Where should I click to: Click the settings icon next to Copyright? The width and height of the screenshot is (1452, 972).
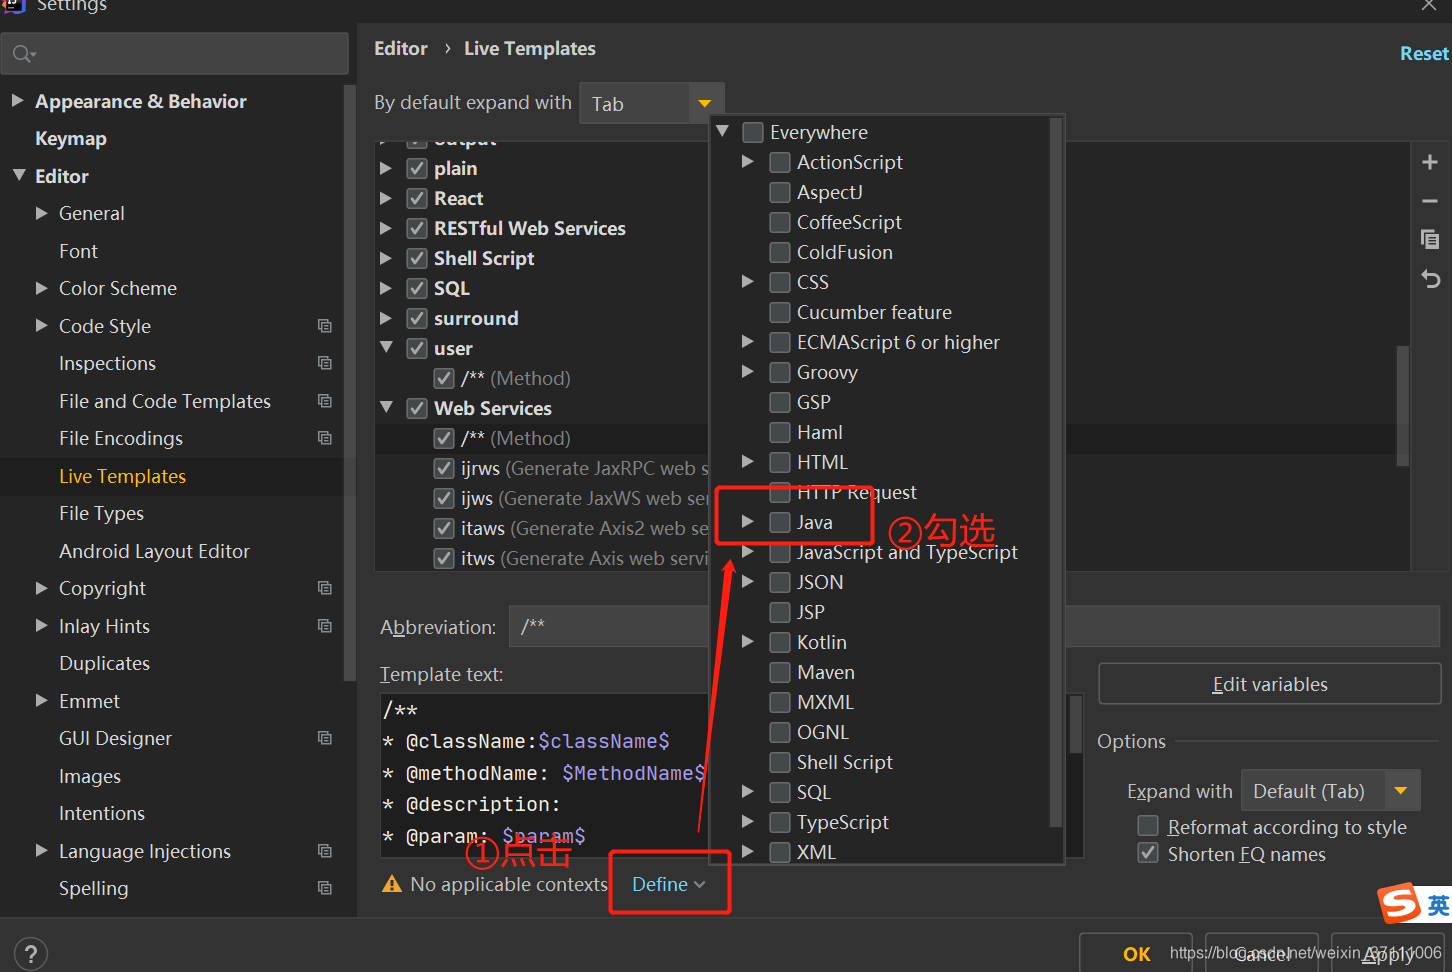pos(324,588)
